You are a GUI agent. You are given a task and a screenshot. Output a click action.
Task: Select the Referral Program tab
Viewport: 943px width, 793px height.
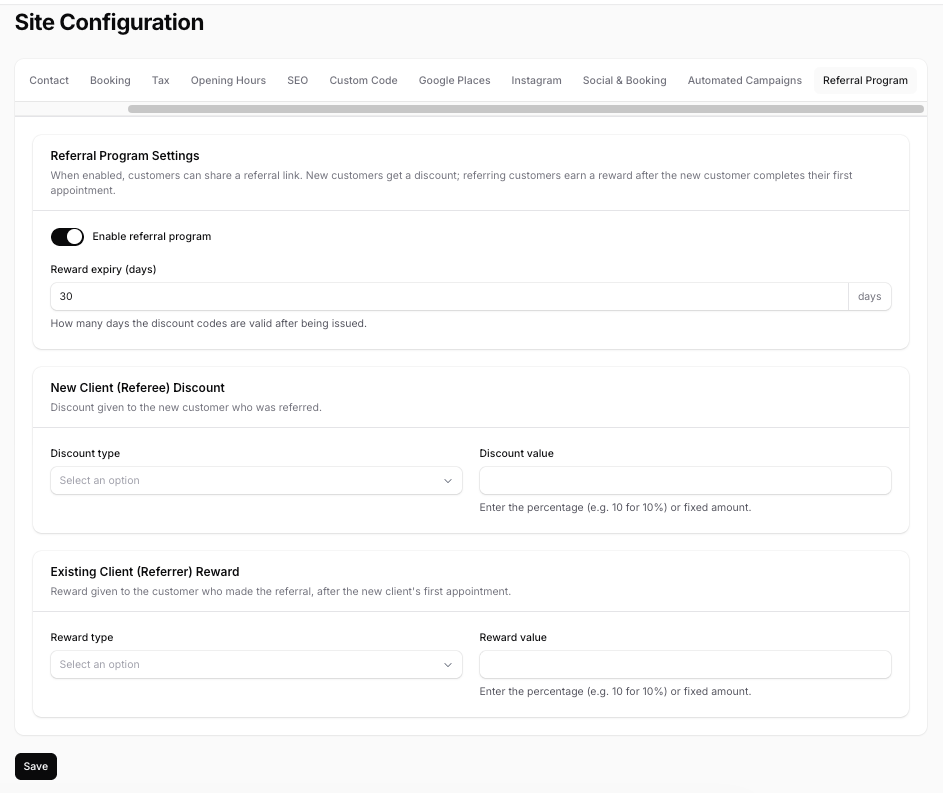click(x=865, y=80)
